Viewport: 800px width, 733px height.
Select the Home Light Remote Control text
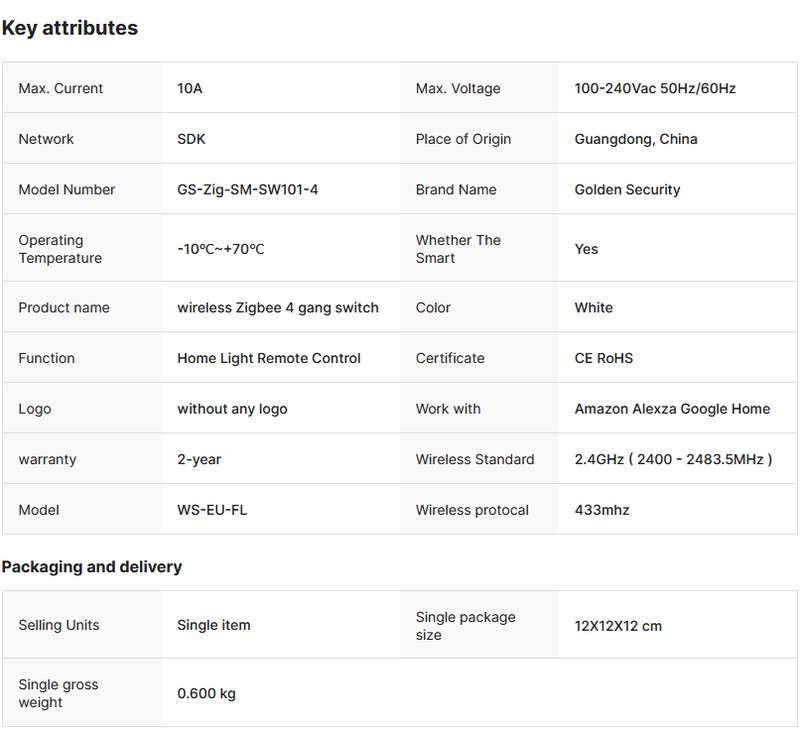tap(269, 358)
